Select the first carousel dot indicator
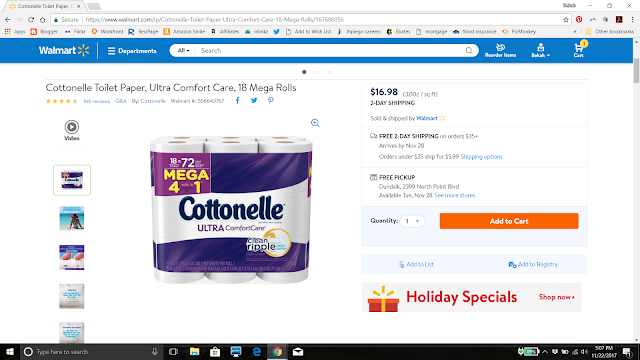 click(x=304, y=72)
